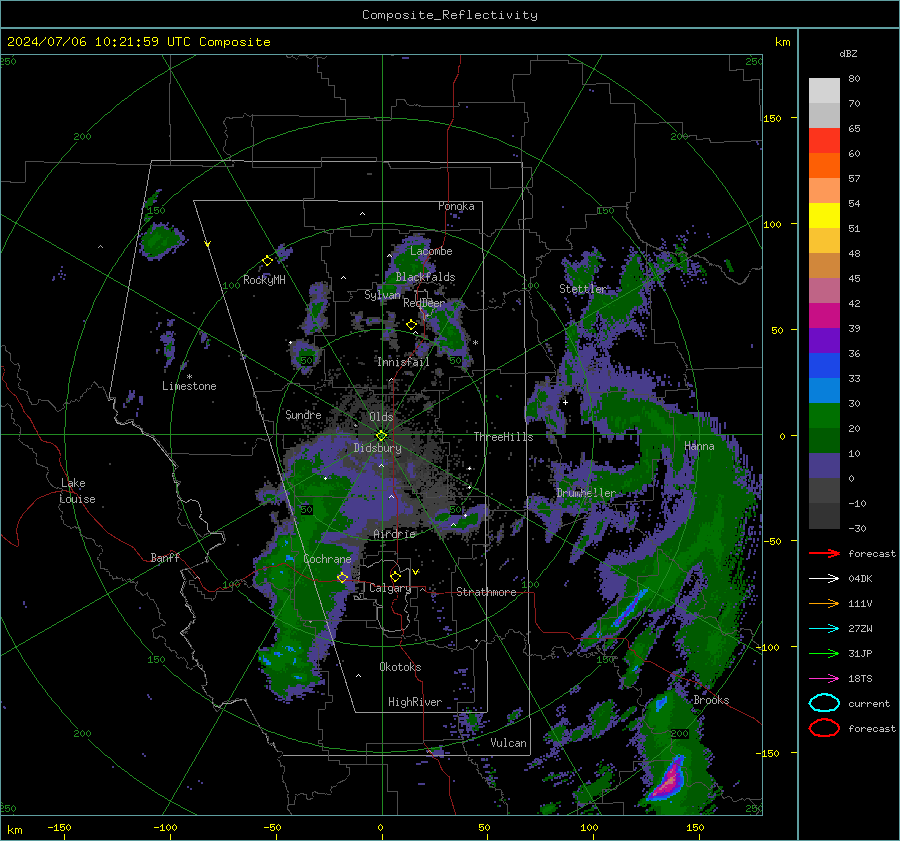Click the HighRiver city label
900x841 pixels.
(415, 702)
